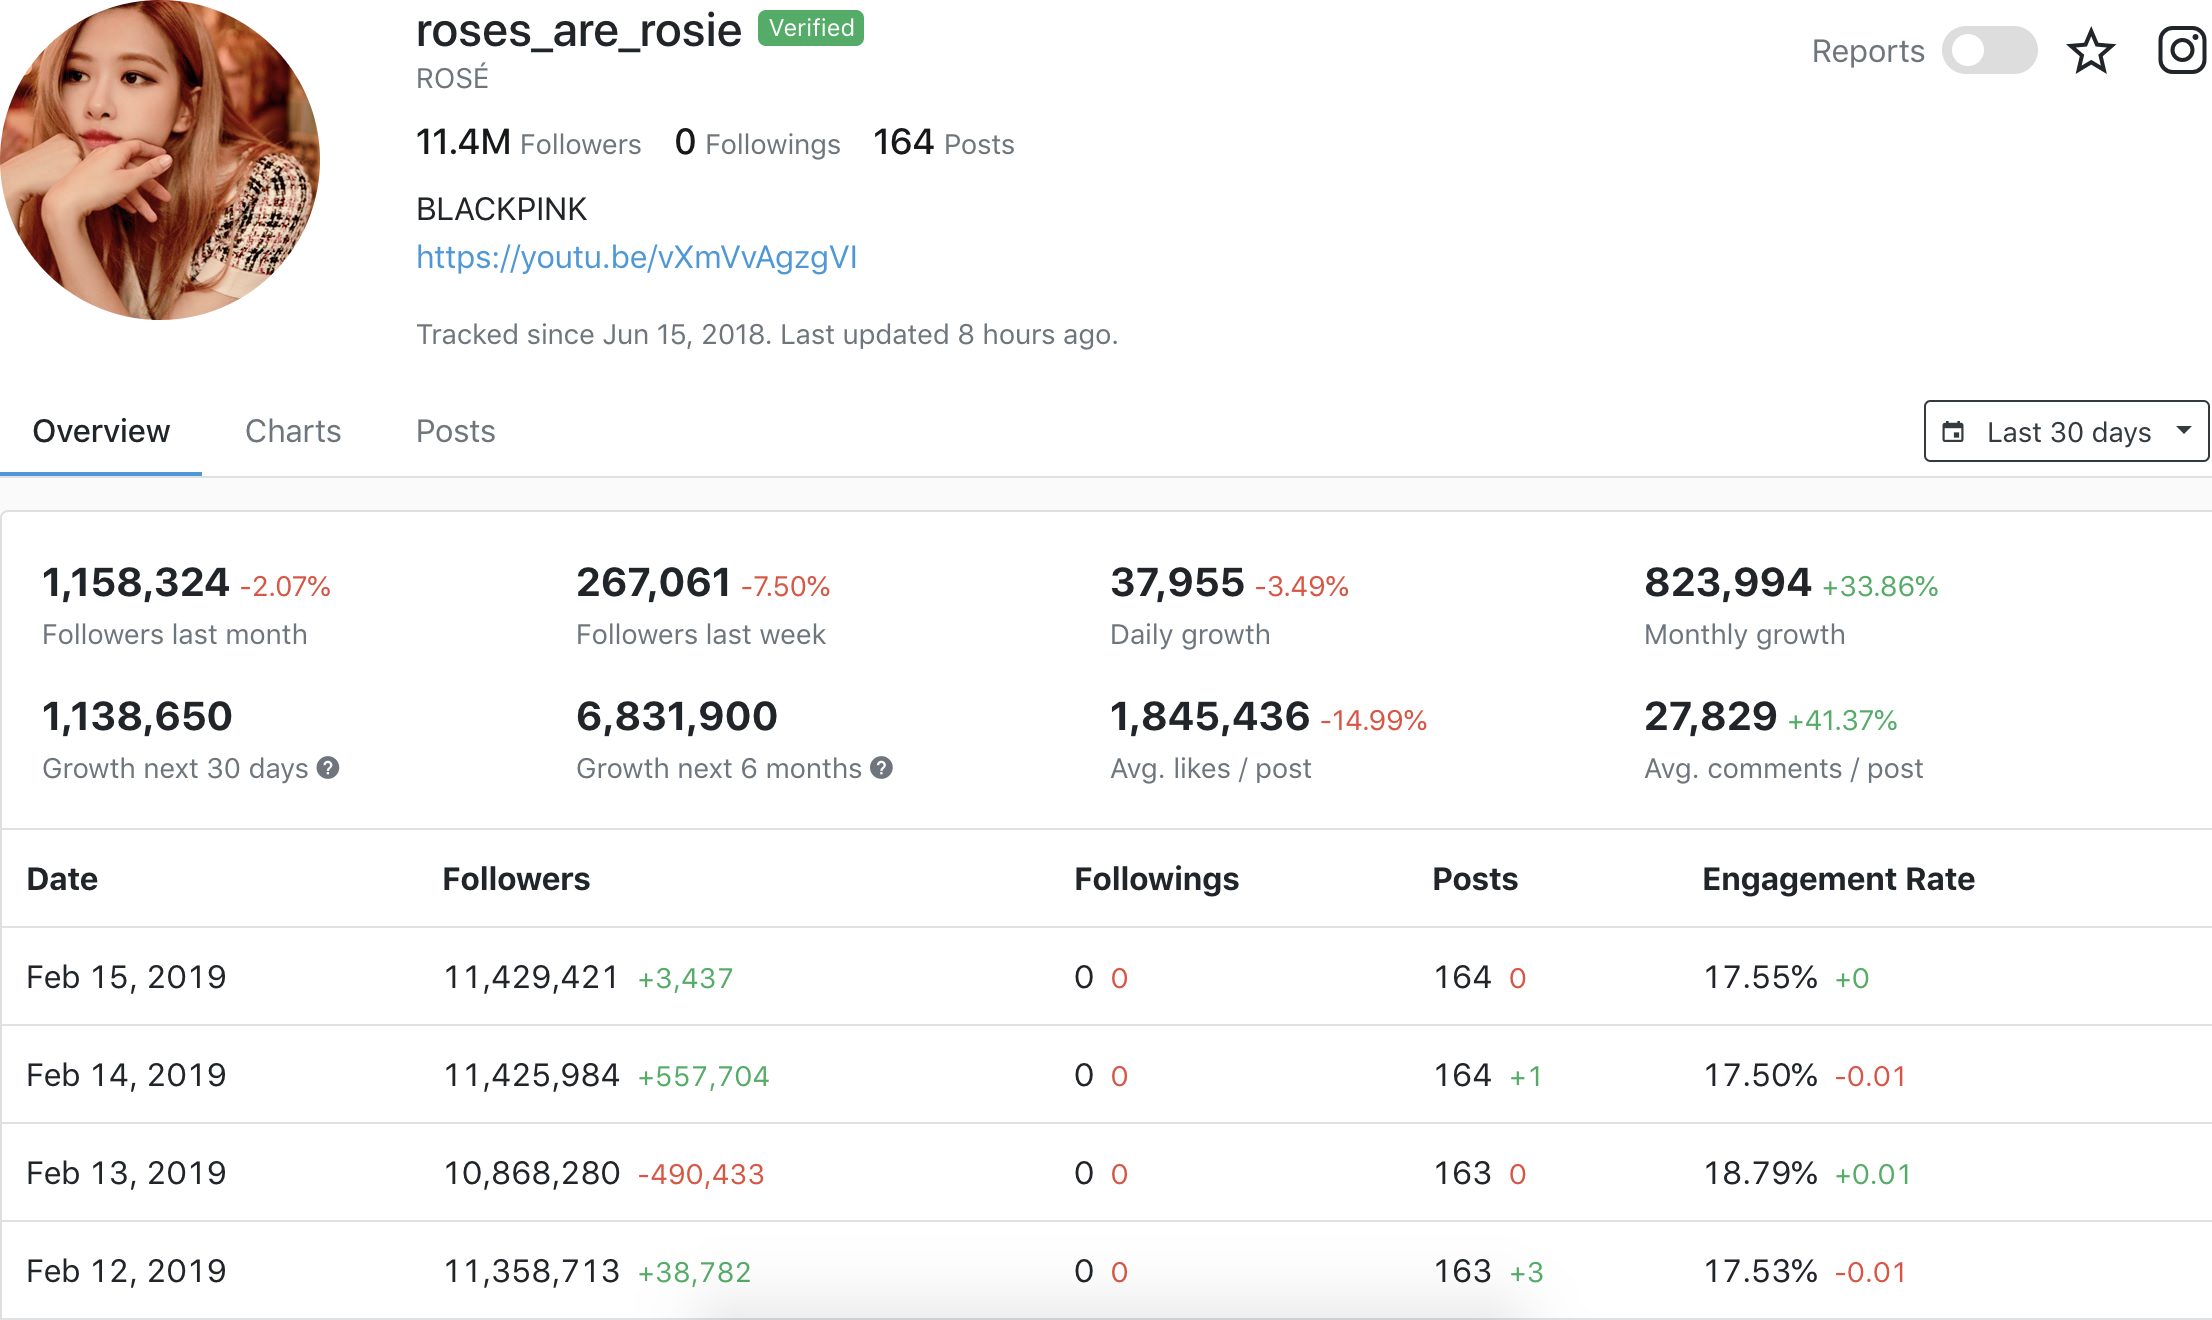This screenshot has height=1320, width=2212.
Task: Toggle the Reports switch
Action: pyautogui.click(x=1988, y=51)
